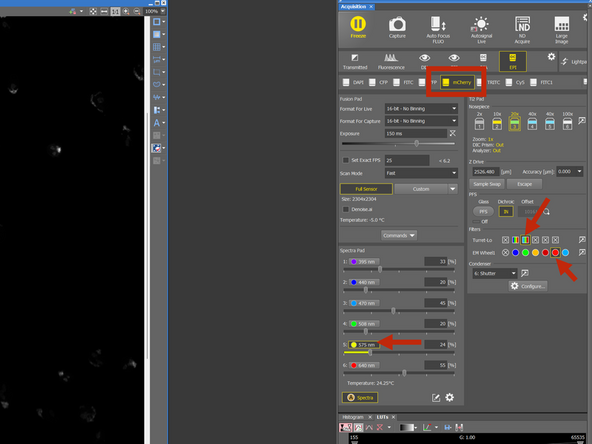Viewport: 592px width, 444px height.
Task: Open the Format For Live dropdown
Action: 421,109
